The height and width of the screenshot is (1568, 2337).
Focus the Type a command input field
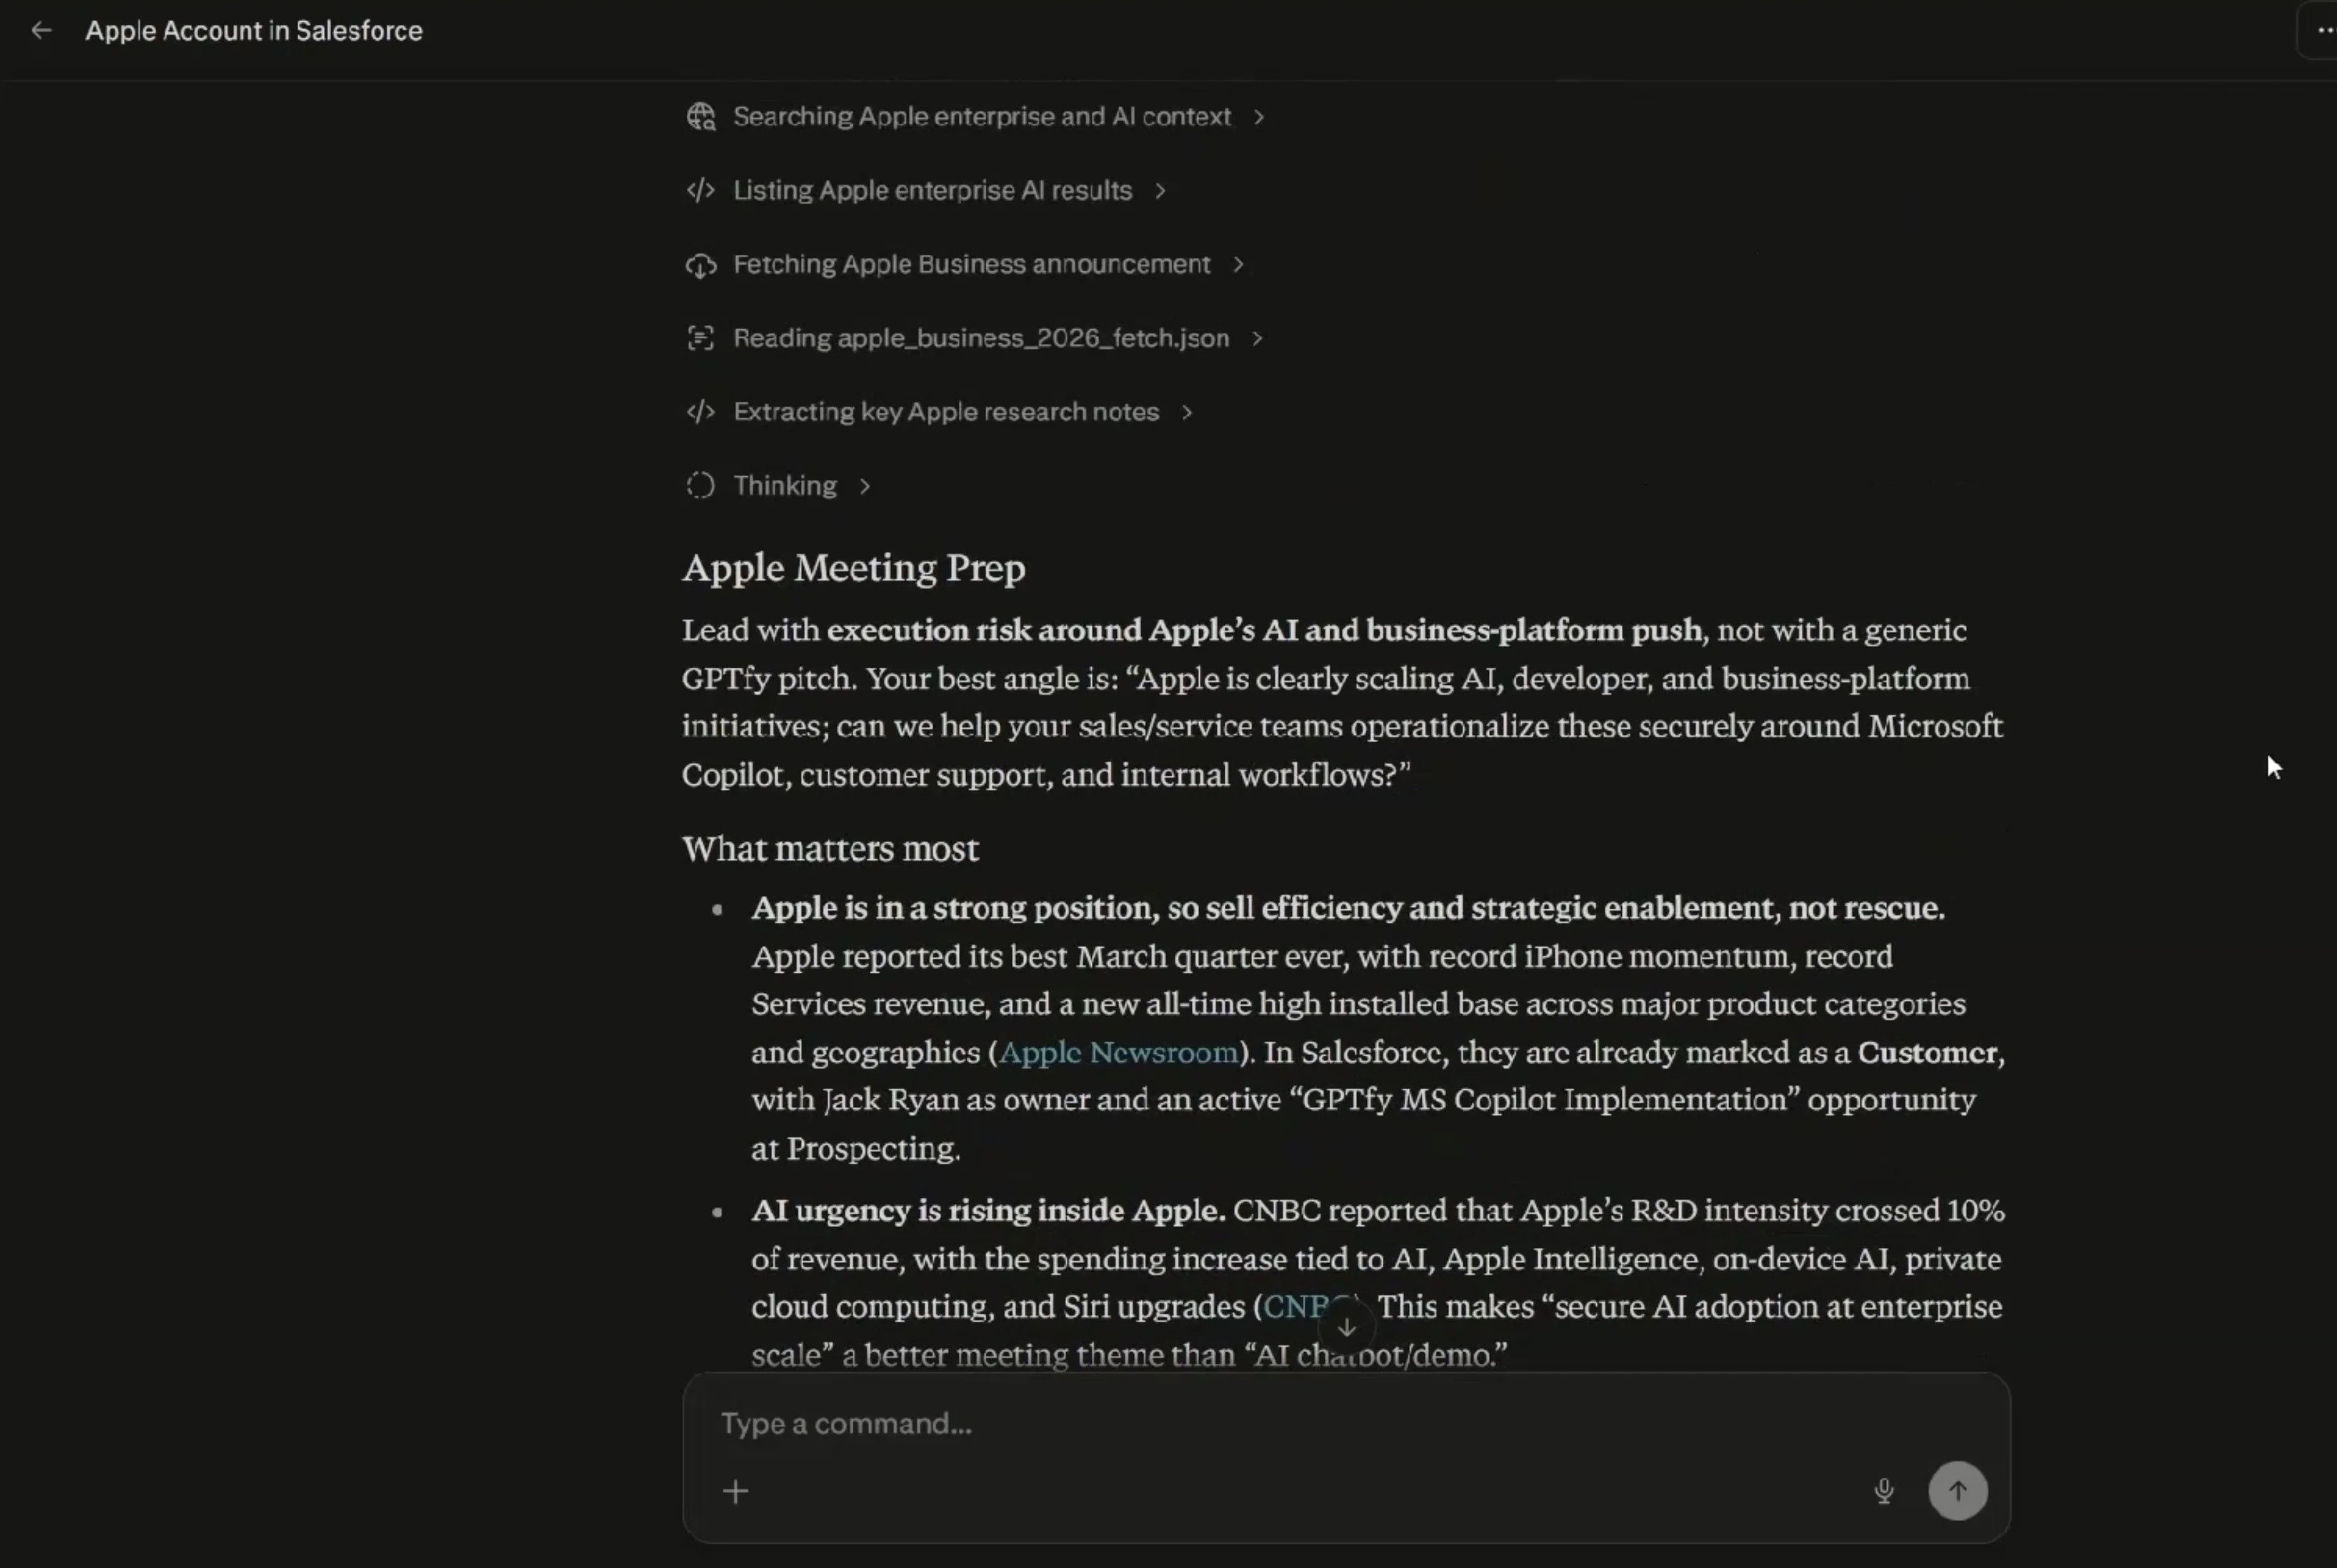click(1346, 1423)
